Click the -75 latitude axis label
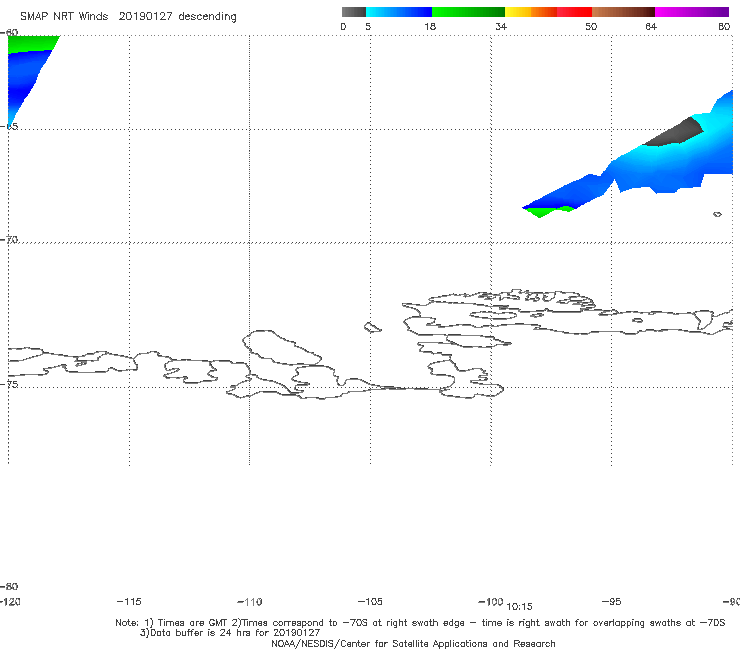This screenshot has width=740, height=650. click(9, 384)
